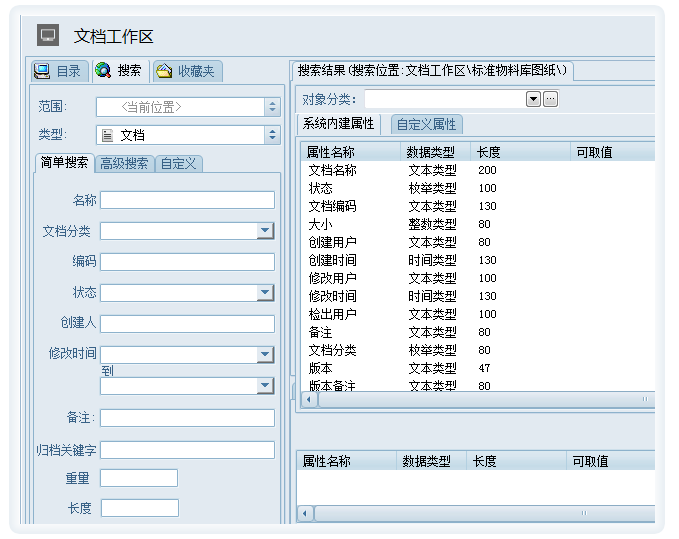Select the 文档编码 row in attribute table

[x=333, y=206]
